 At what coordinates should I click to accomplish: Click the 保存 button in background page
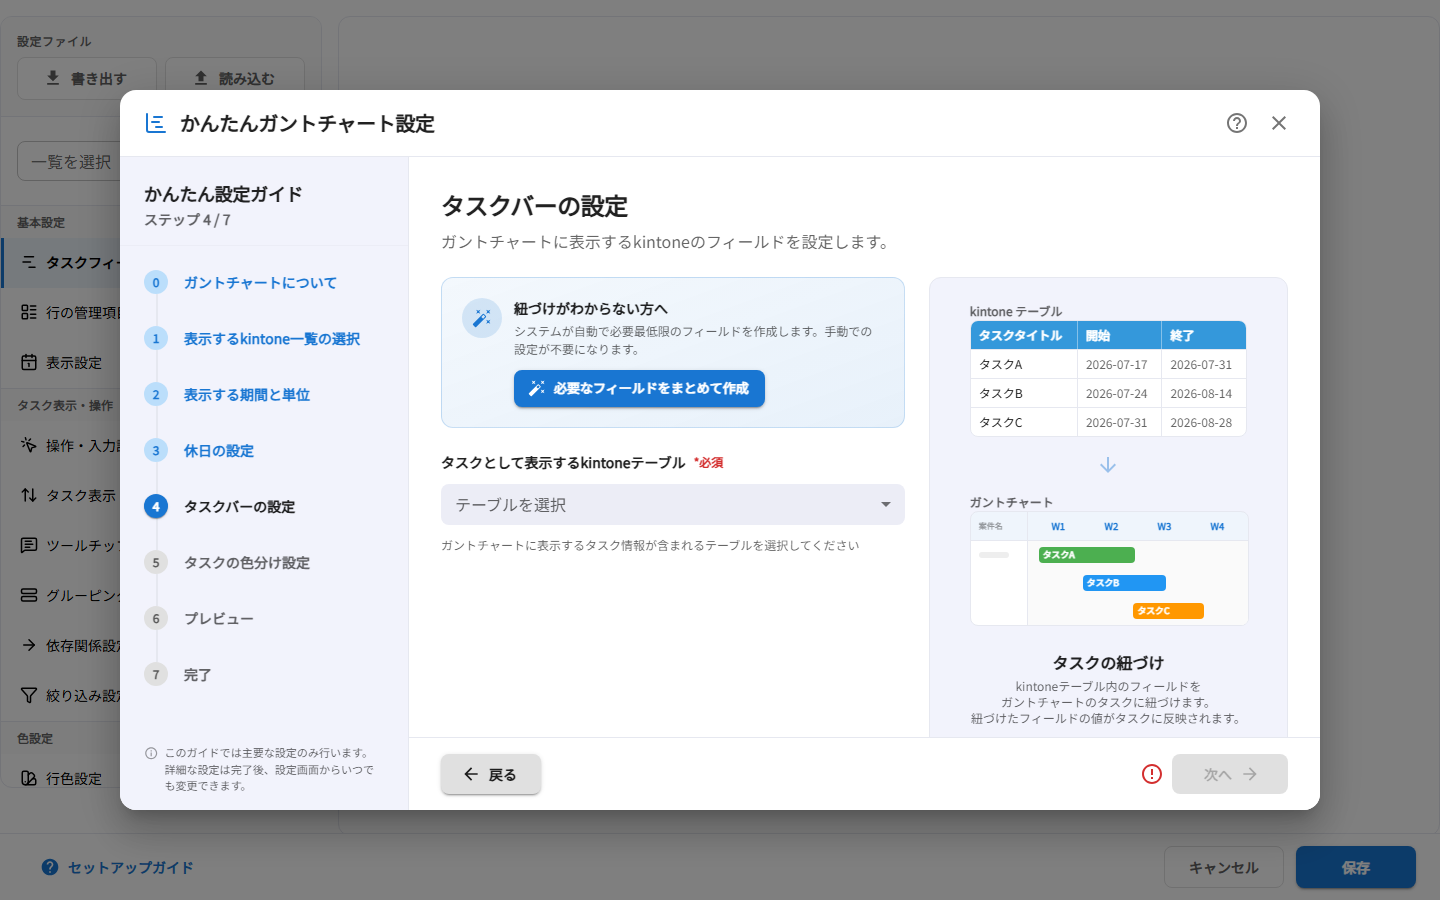point(1356,867)
